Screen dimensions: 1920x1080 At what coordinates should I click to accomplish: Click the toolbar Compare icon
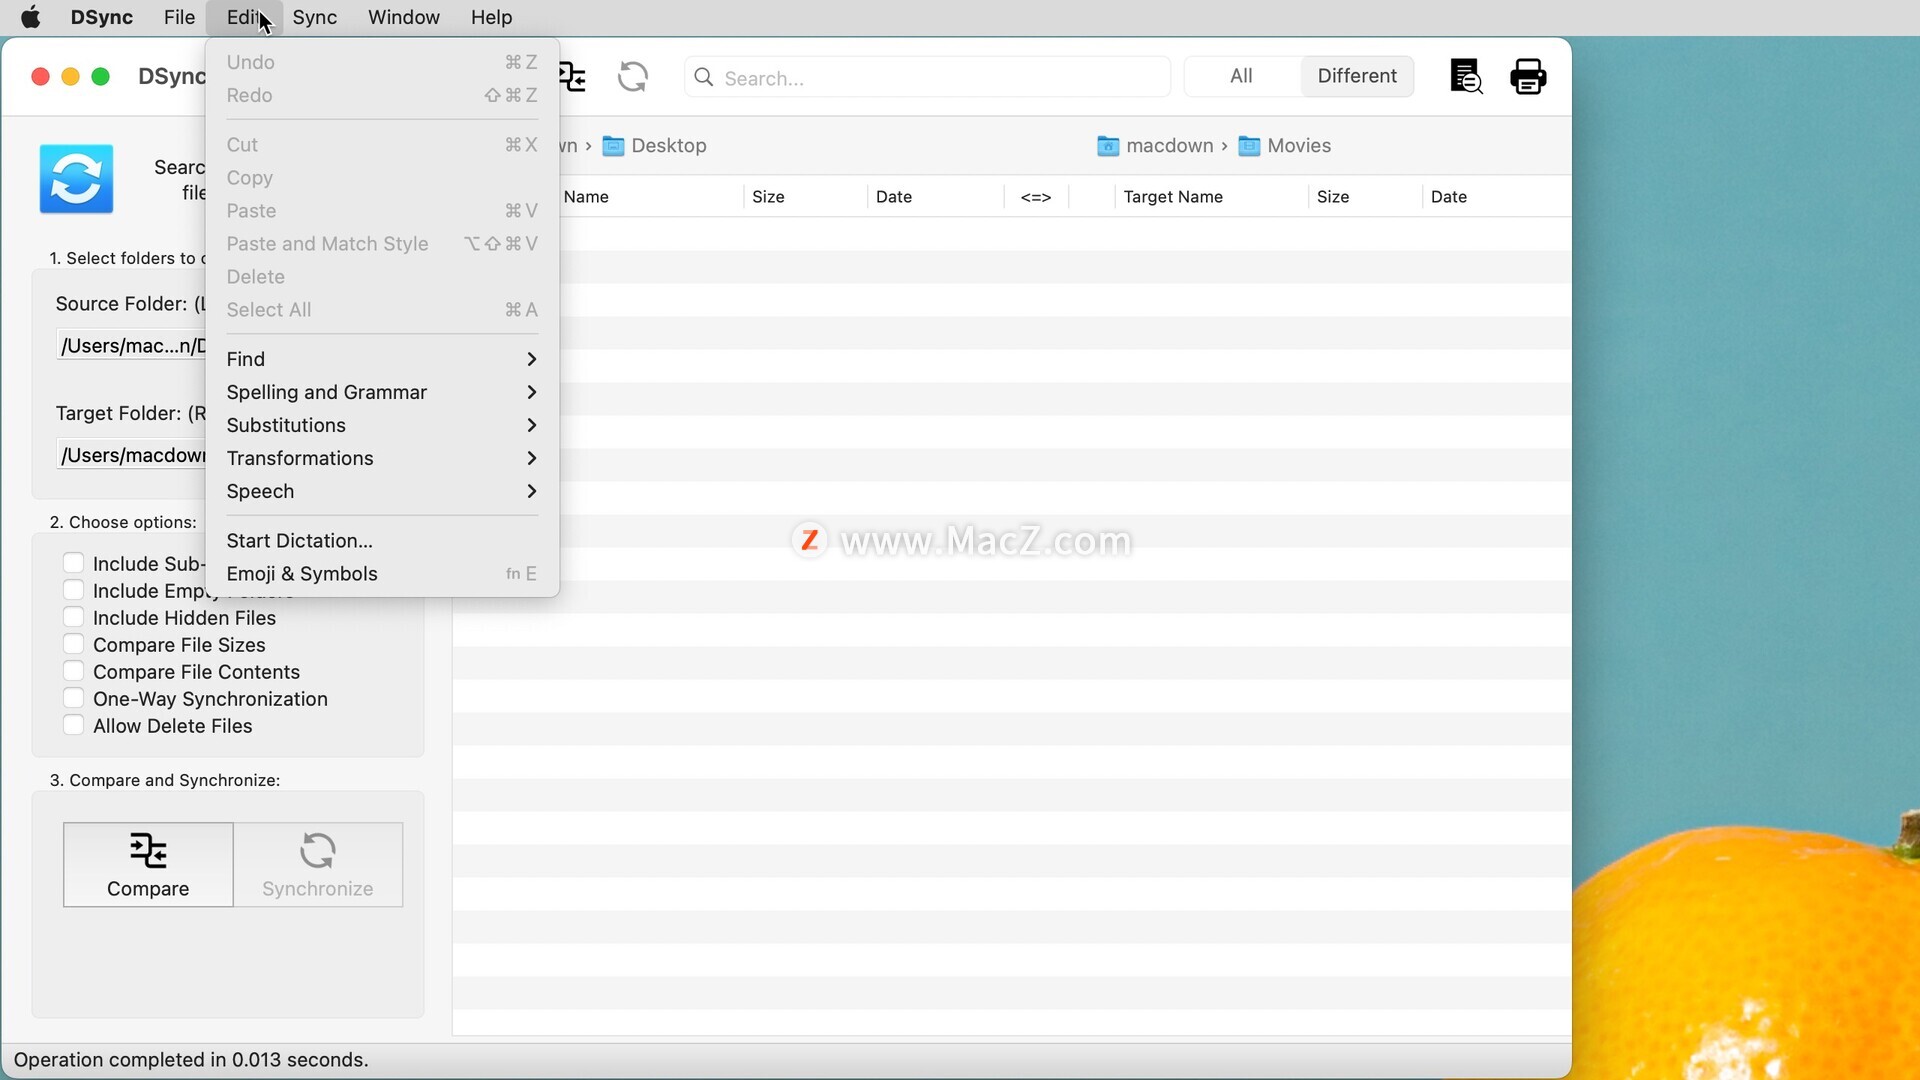pos(573,77)
